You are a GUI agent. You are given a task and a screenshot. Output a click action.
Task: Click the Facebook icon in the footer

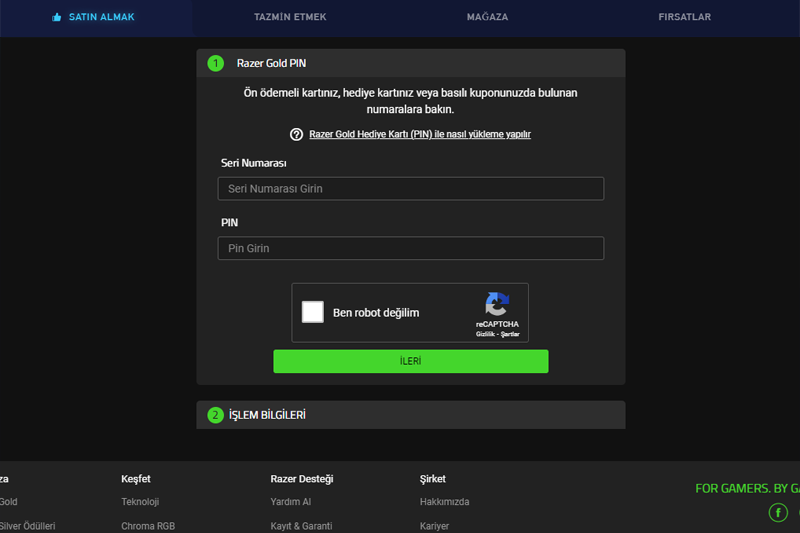(778, 513)
